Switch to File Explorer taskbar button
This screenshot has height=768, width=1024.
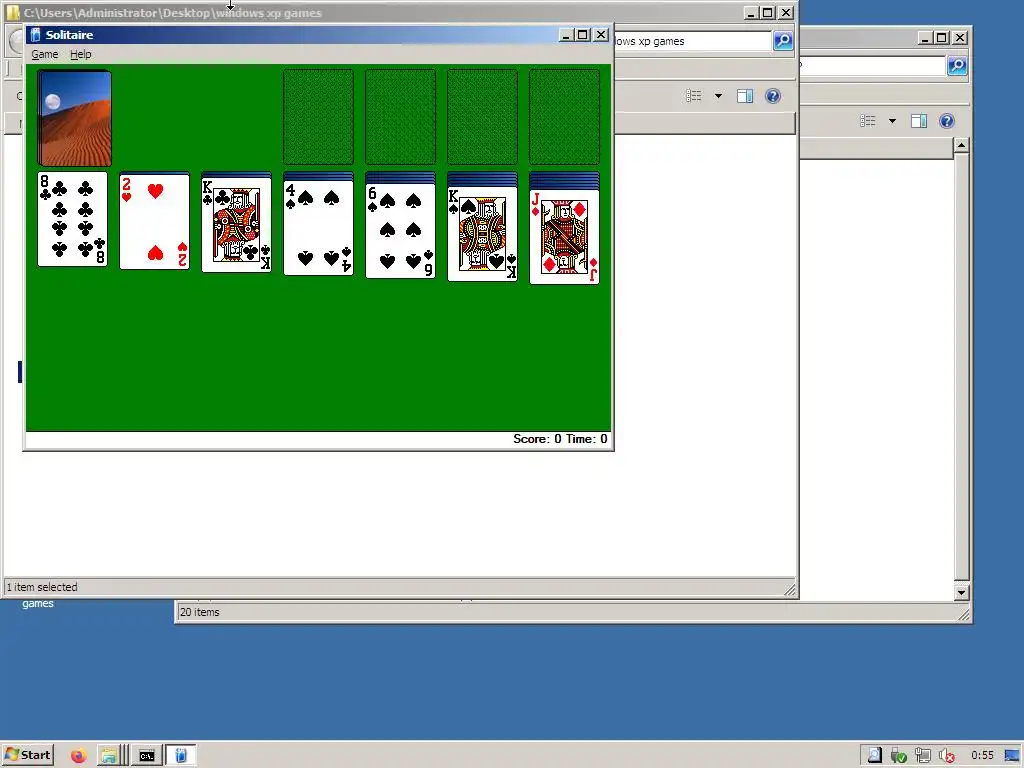click(x=112, y=756)
